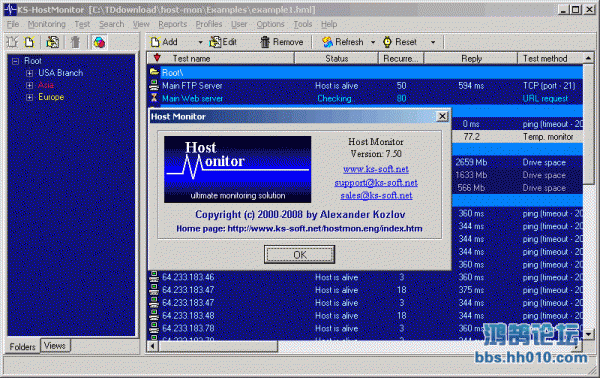Switch to the Folders tab
The height and width of the screenshot is (378, 600).
[22, 347]
